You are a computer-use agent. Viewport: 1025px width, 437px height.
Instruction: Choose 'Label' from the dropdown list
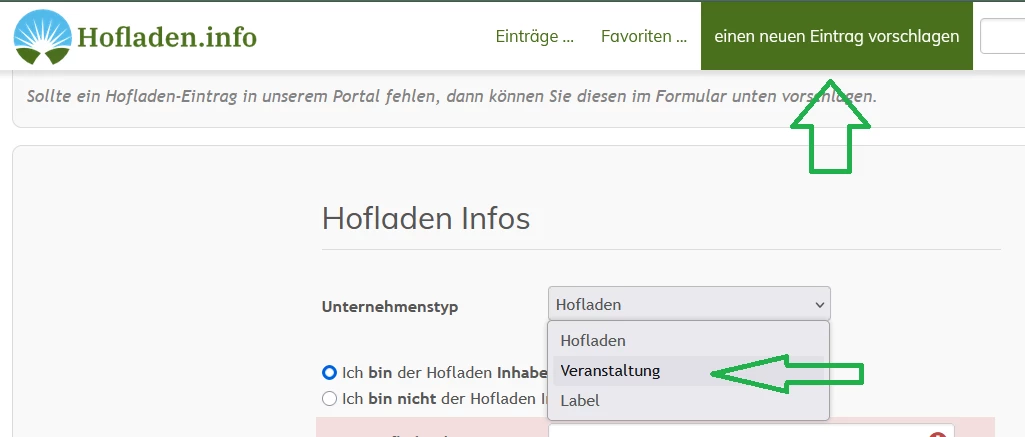pyautogui.click(x=580, y=401)
